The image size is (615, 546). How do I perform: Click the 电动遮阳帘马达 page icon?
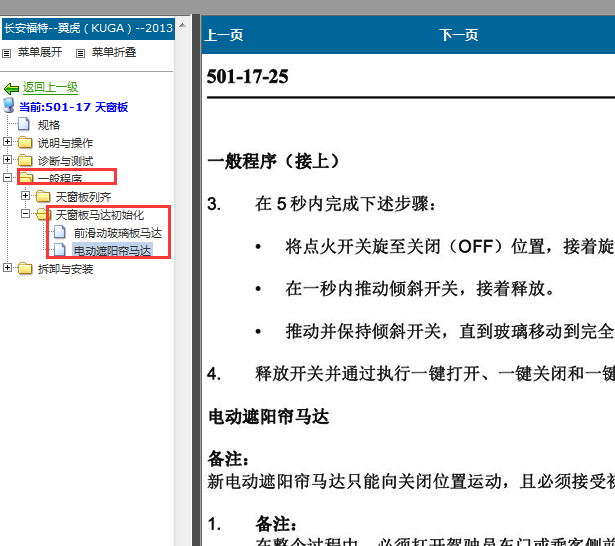tap(60, 249)
